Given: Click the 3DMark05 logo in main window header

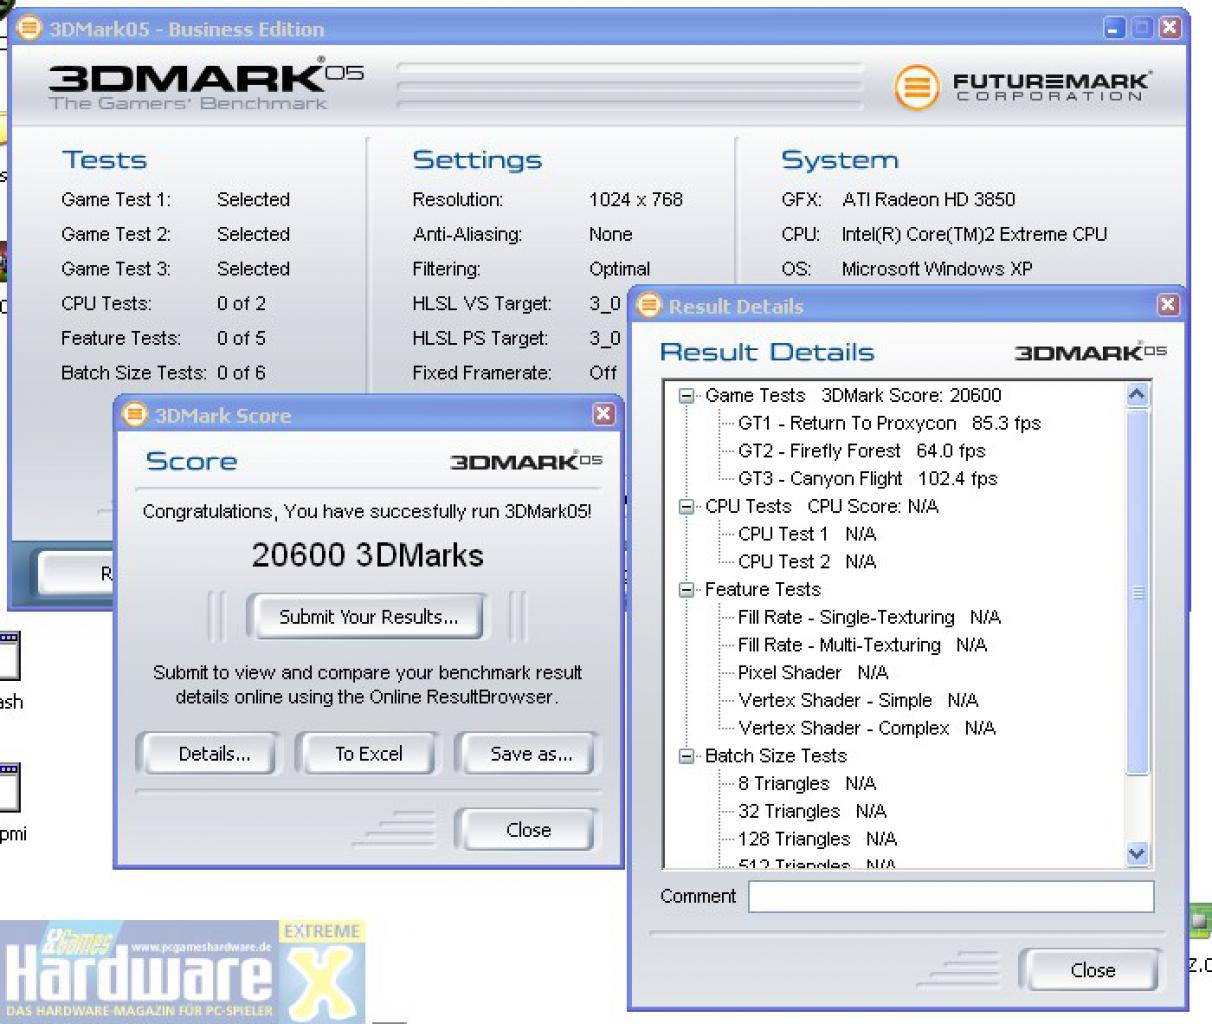Looking at the screenshot, I should (x=205, y=84).
